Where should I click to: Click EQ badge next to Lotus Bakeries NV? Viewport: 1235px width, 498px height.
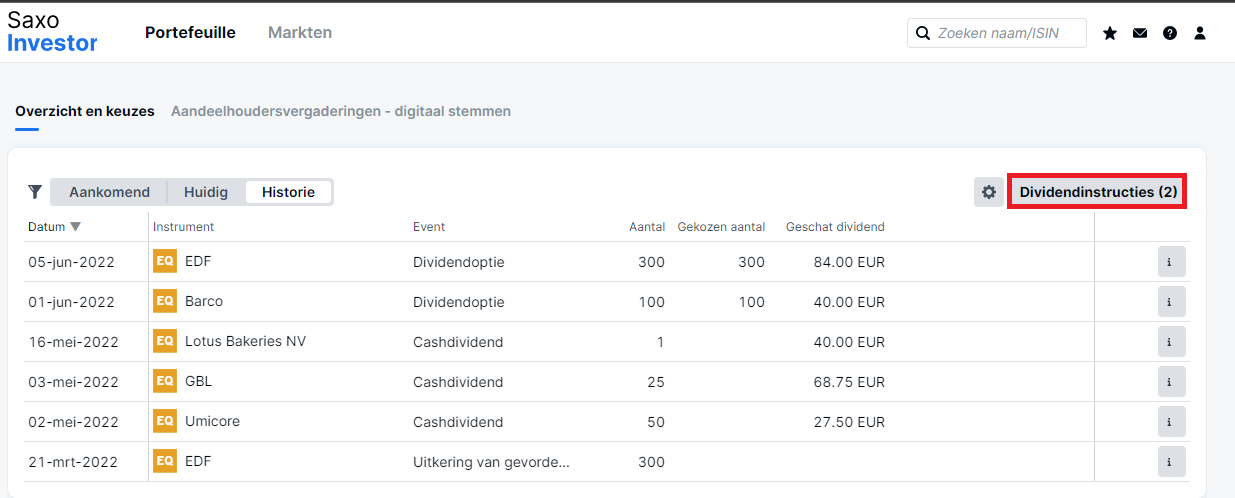pyautogui.click(x=165, y=341)
